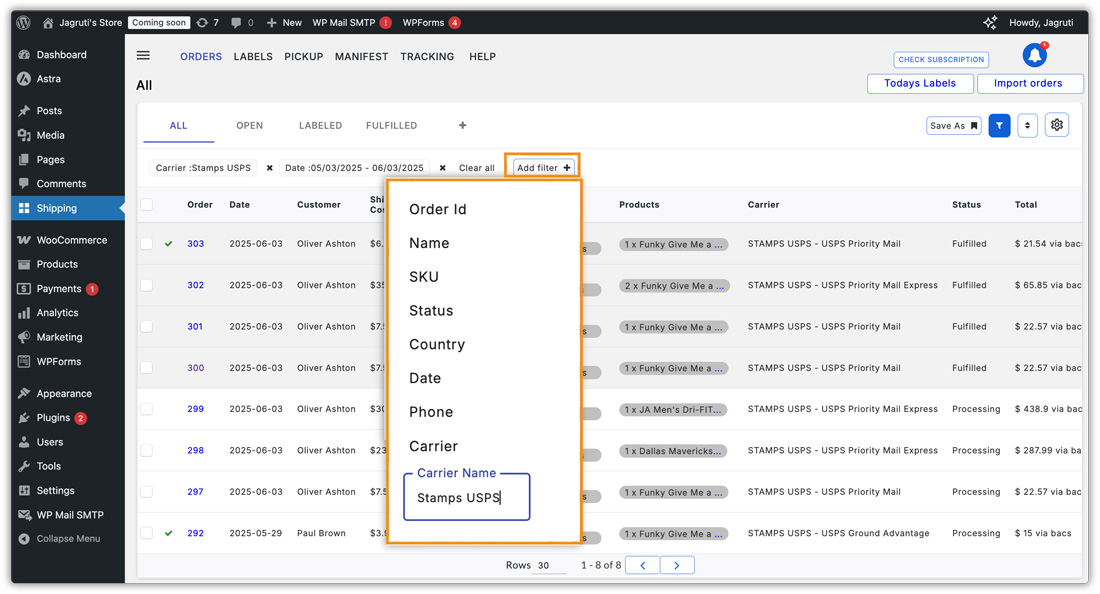Select checkbox for order 297

point(147,492)
